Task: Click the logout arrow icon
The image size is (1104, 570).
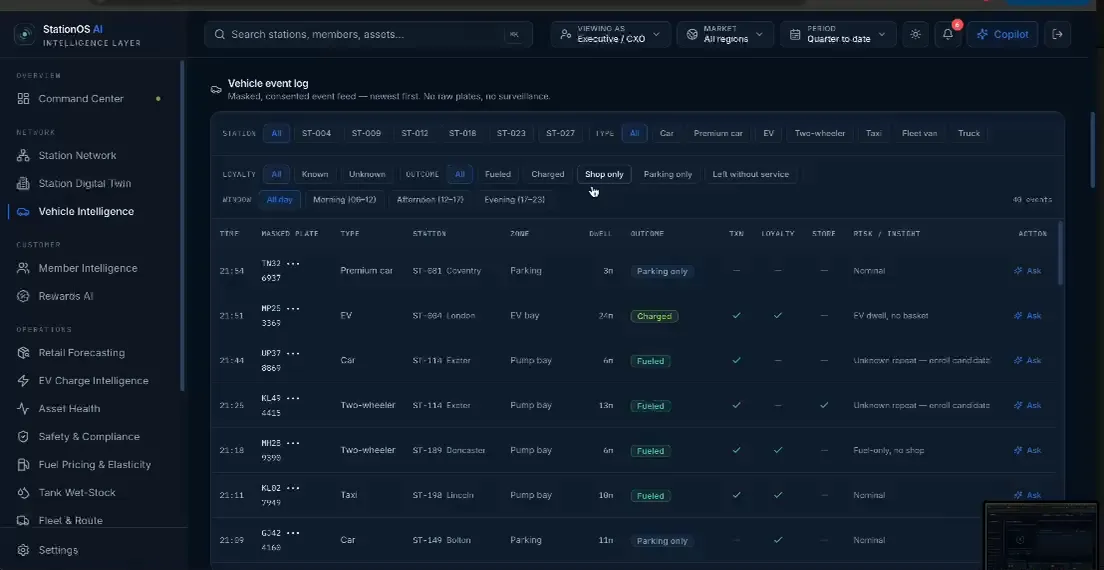Action: tap(1057, 34)
